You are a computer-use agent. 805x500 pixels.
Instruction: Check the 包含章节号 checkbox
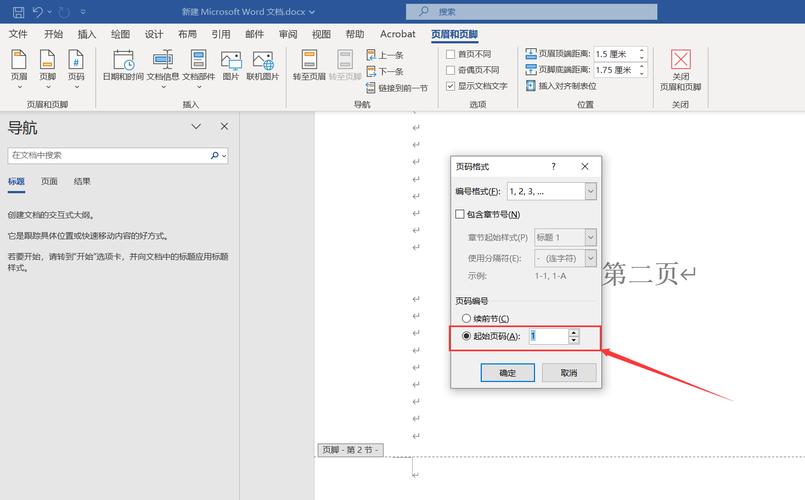pos(460,214)
